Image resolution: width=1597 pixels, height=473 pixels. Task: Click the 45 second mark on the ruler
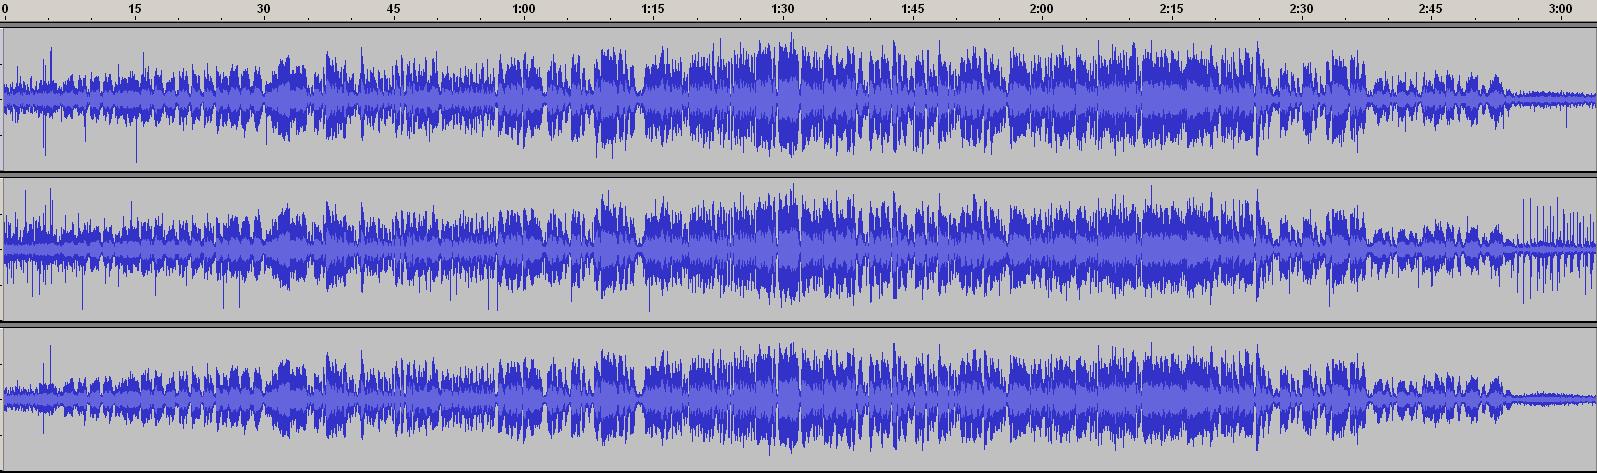click(x=394, y=9)
